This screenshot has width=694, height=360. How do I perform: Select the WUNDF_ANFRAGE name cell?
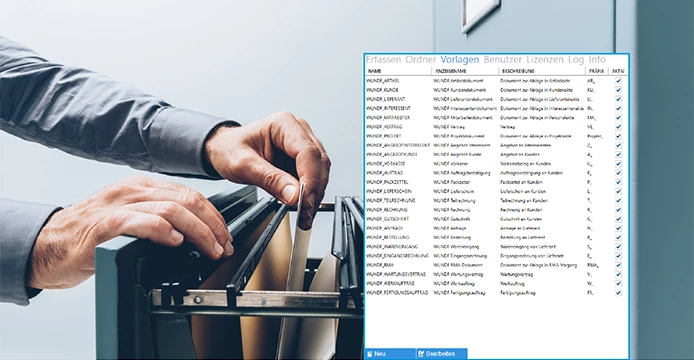[385, 228]
